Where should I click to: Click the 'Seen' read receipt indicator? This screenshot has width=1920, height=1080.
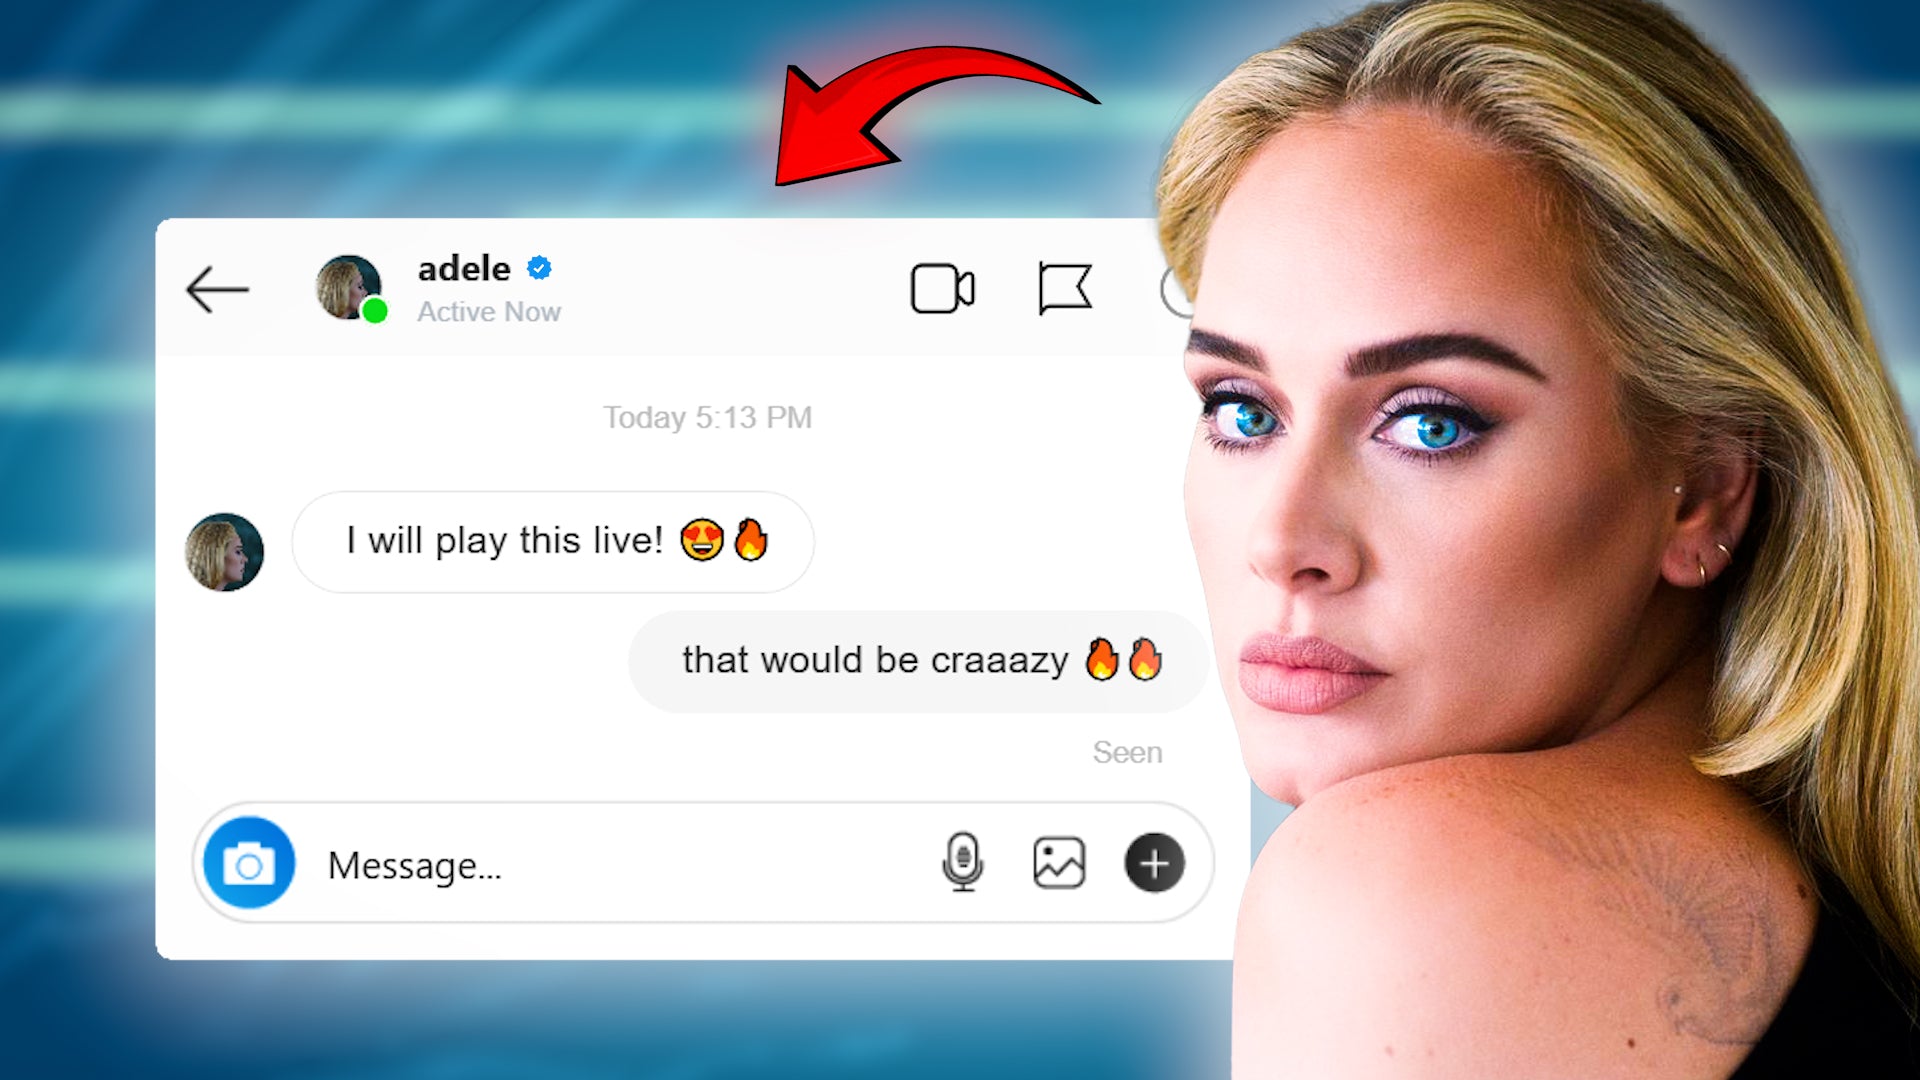pyautogui.click(x=1126, y=749)
